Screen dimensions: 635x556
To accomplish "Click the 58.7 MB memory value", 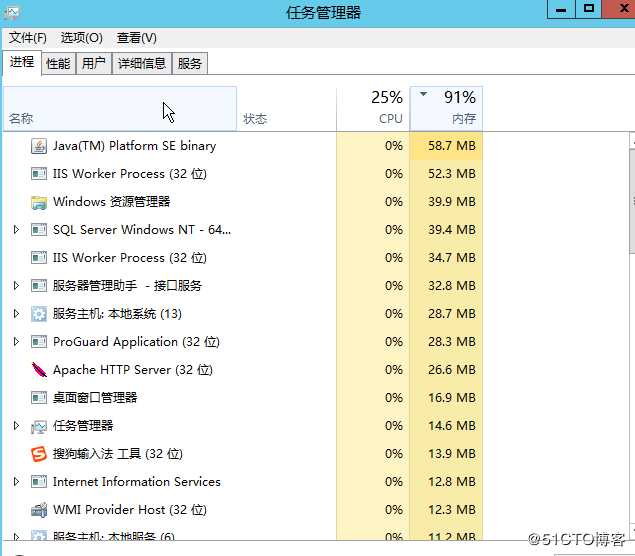I will (452, 146).
